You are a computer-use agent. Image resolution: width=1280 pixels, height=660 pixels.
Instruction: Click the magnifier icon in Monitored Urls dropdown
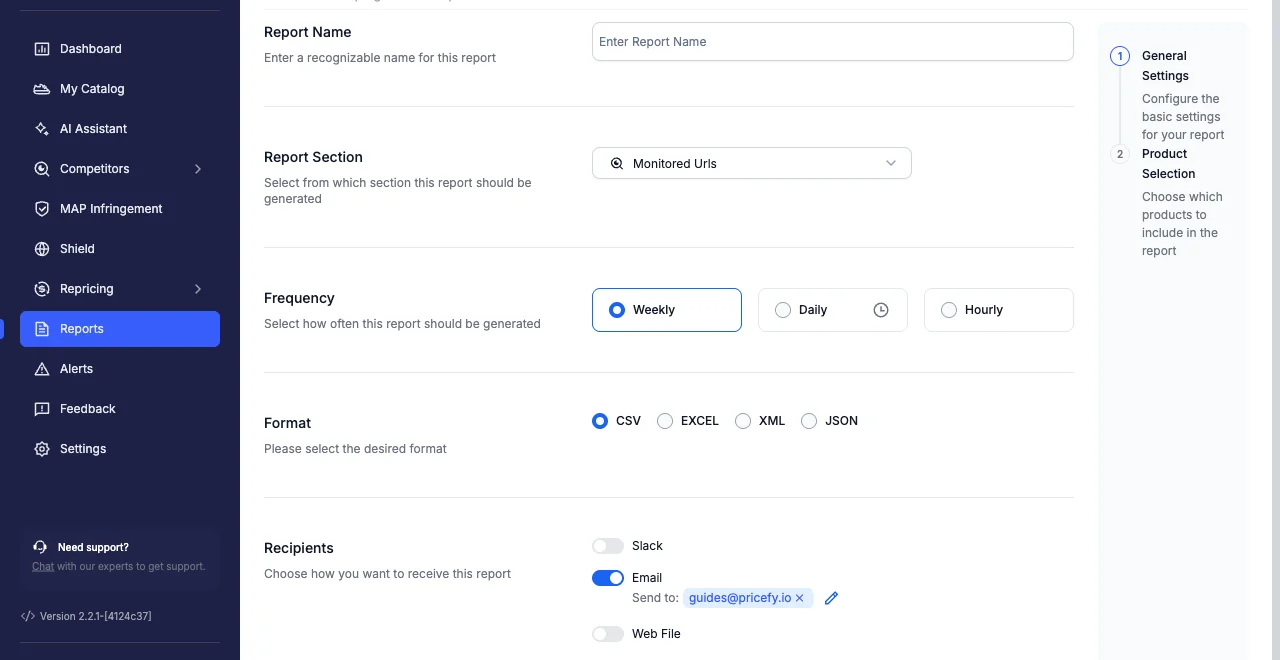[617, 163]
